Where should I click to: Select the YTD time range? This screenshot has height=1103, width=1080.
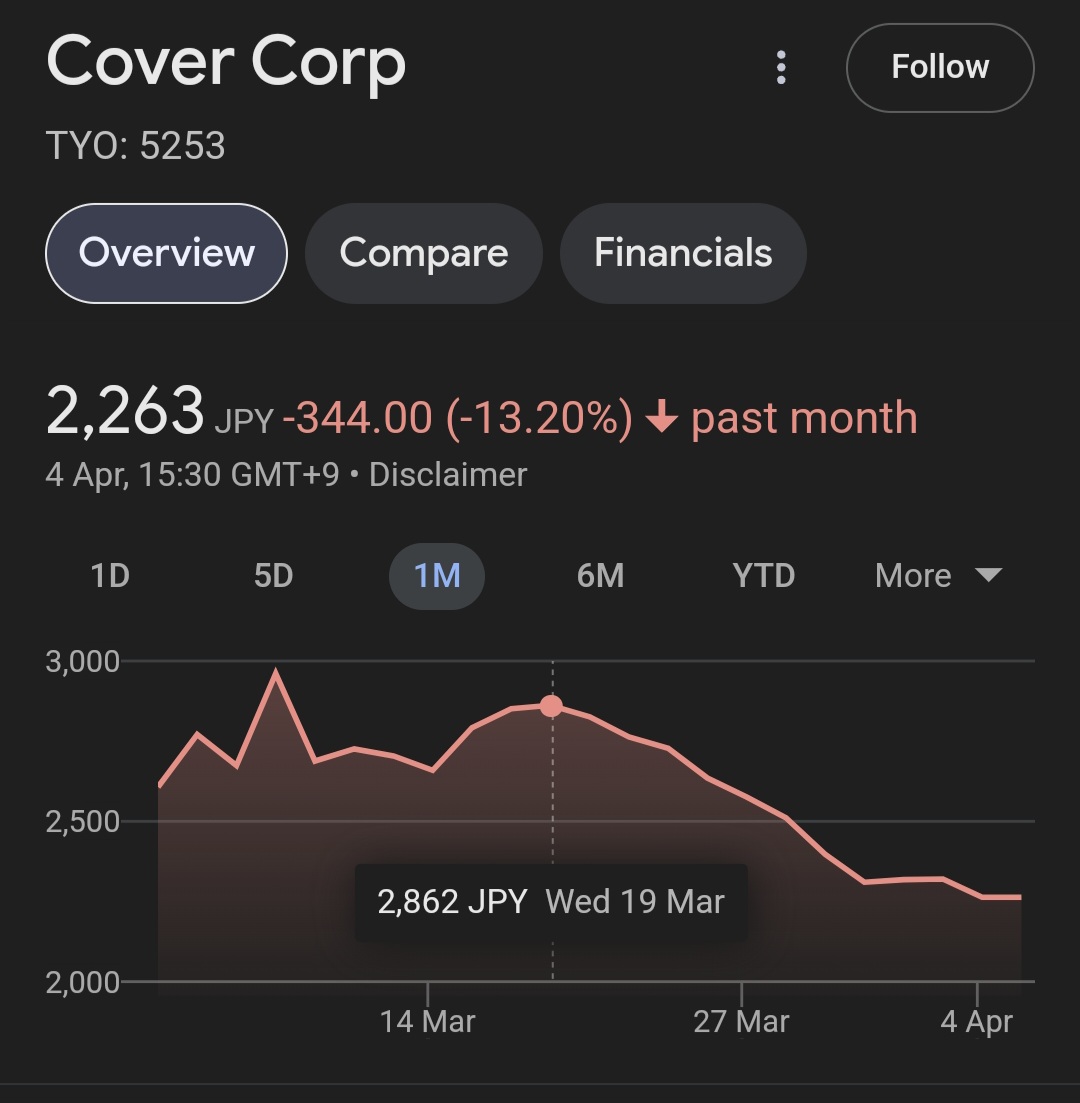(x=763, y=576)
